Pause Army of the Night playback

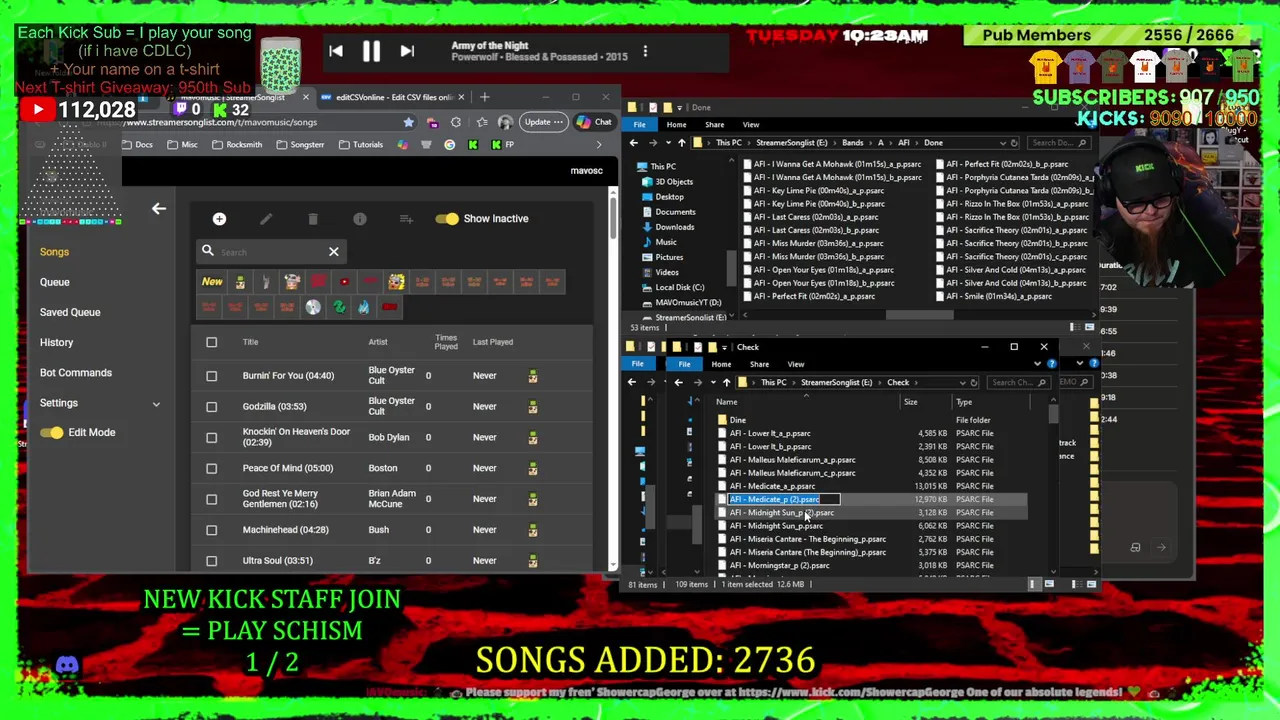[371, 51]
